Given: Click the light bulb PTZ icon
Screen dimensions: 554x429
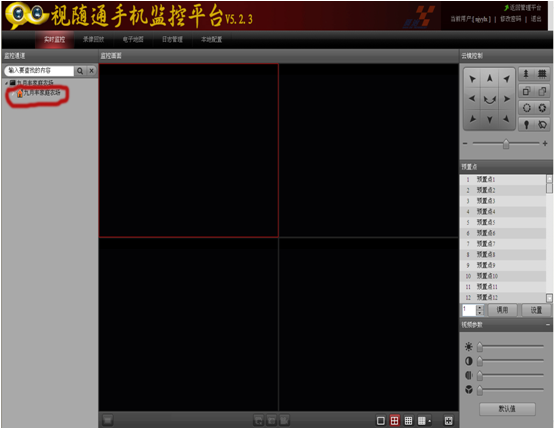Looking at the screenshot, I should pos(526,124).
